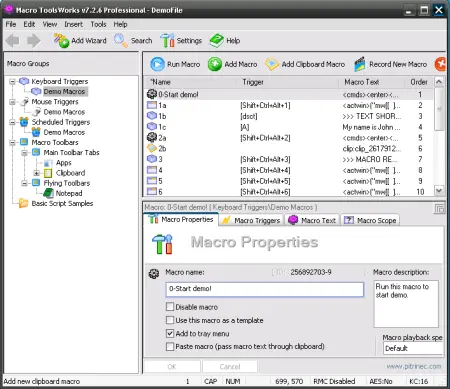450x389 pixels.
Task: Select the Keyboard Triggers group icon
Action: coord(24,81)
